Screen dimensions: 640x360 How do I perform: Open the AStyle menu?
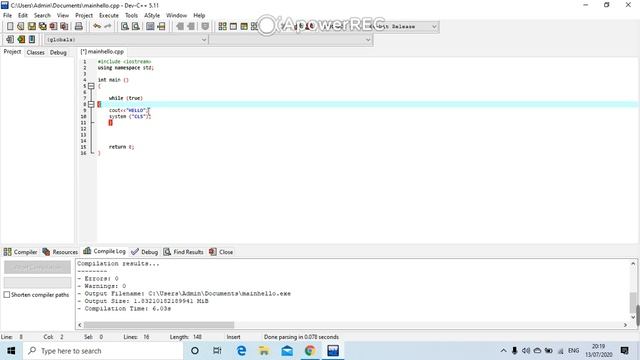(x=152, y=16)
